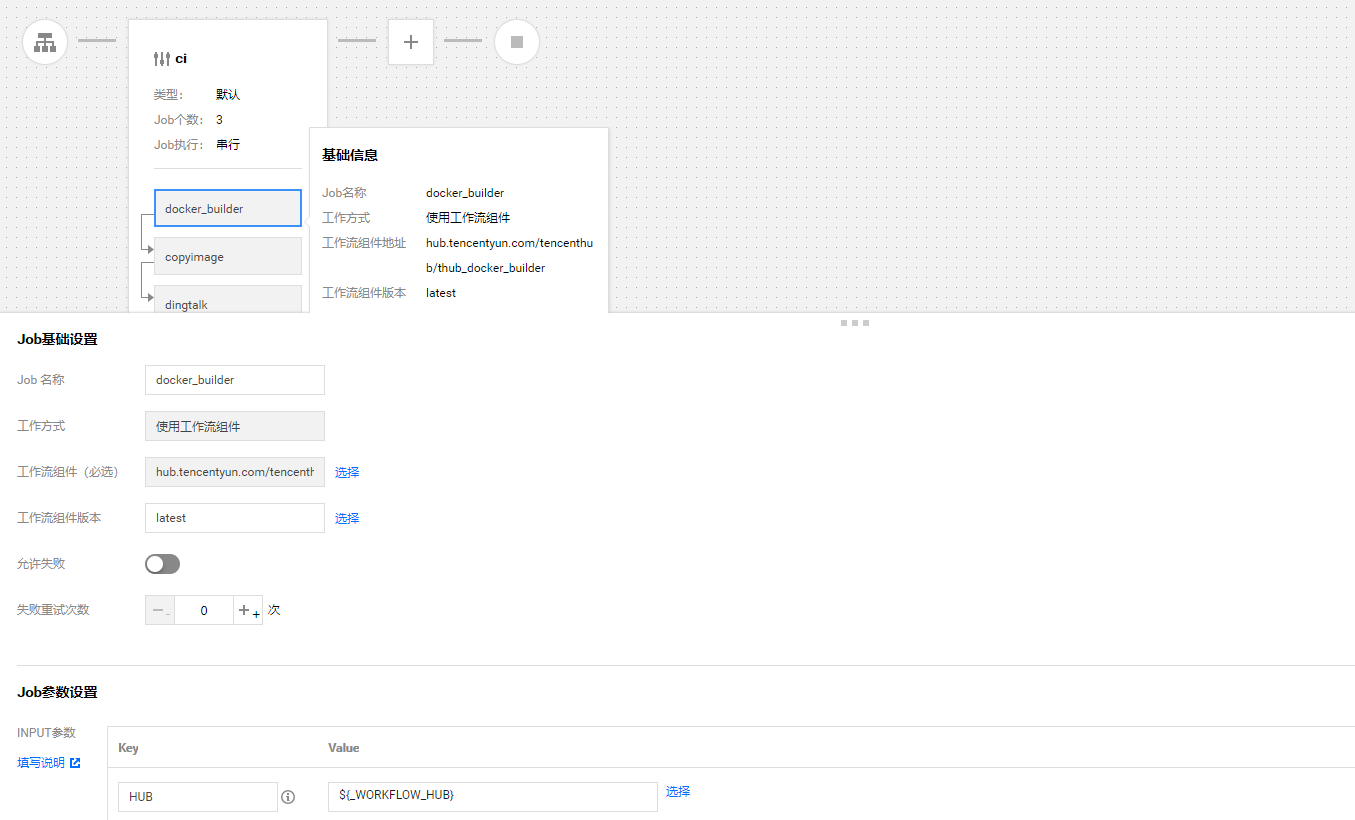
Task: Add a new stage with plus button
Action: [410, 42]
